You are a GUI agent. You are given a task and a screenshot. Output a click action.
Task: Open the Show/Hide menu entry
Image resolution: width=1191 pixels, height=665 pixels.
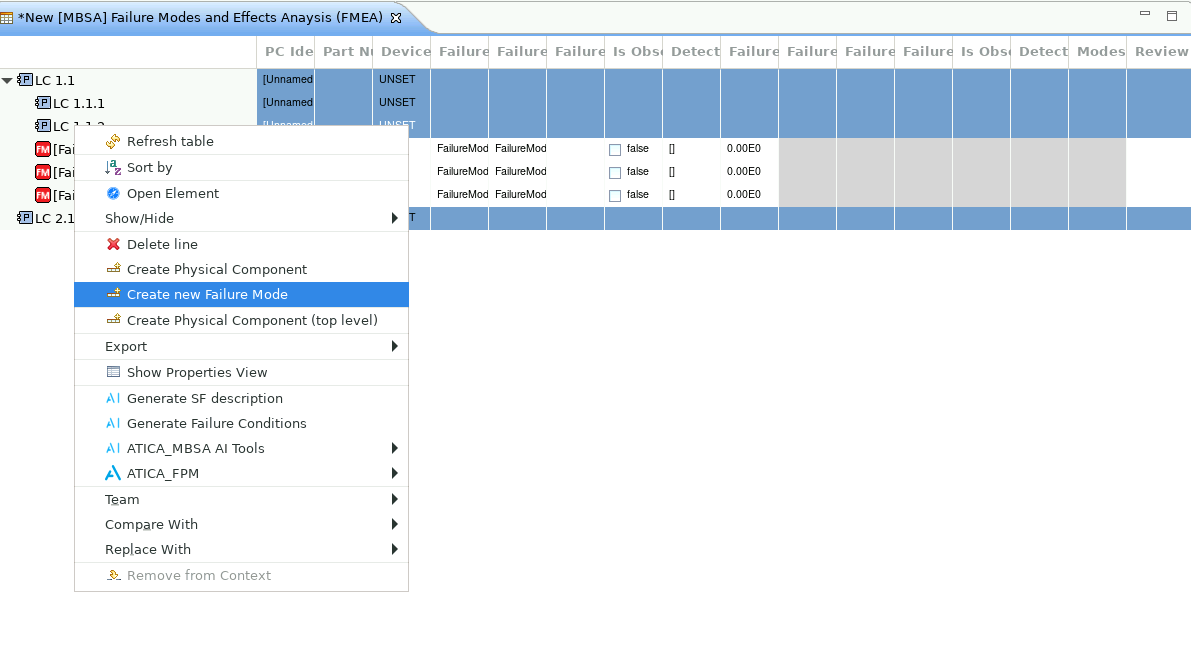click(x=242, y=218)
